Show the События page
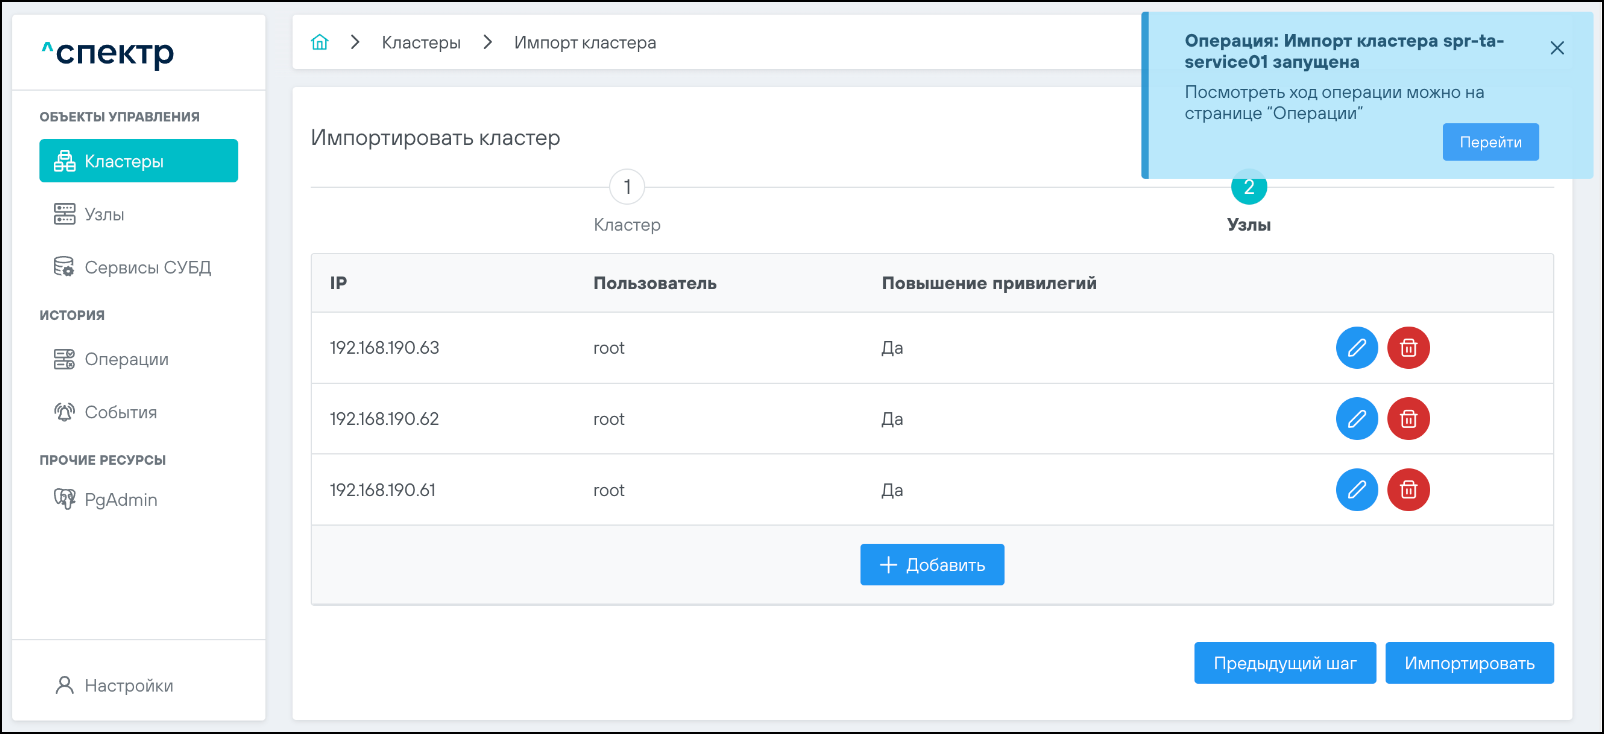 (120, 412)
